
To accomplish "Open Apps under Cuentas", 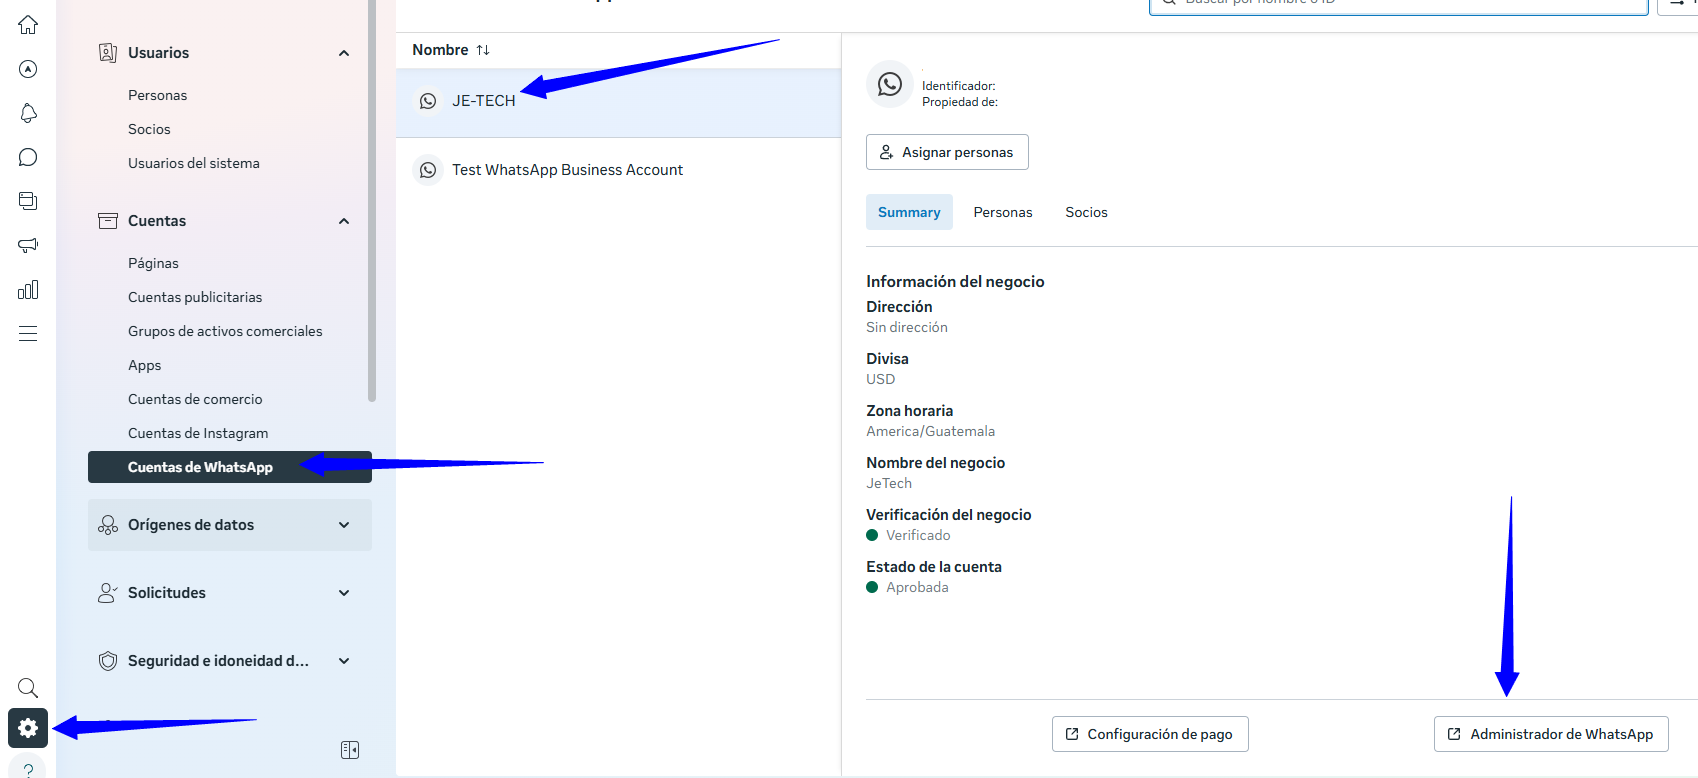I will click(144, 365).
